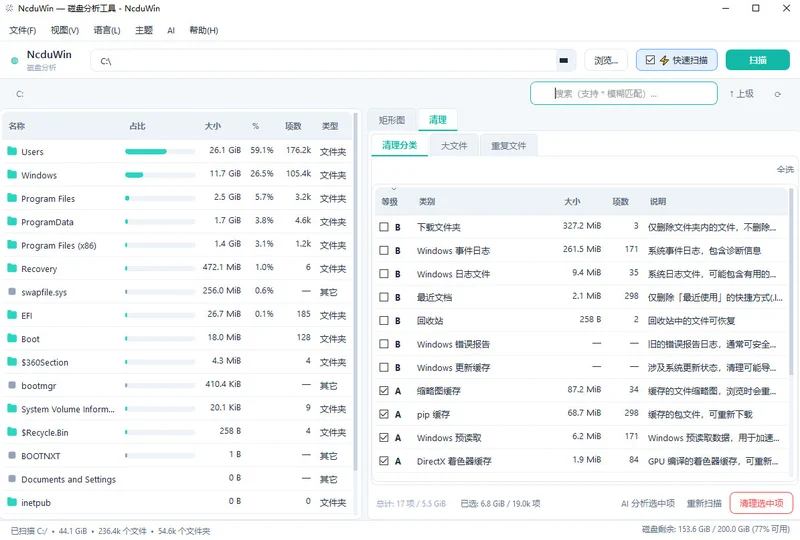Click the Program Files (x86) folder icon

12,245
